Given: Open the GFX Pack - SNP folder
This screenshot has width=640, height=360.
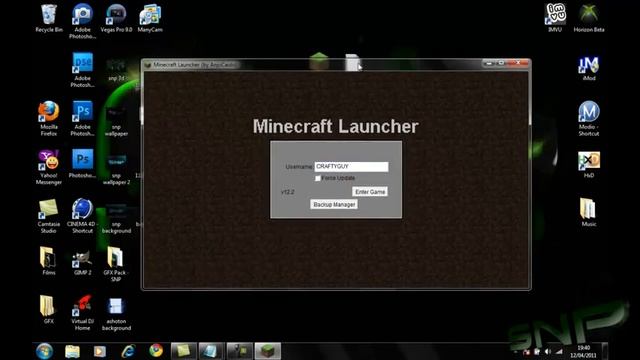Looking at the screenshot, I should 116,264.
